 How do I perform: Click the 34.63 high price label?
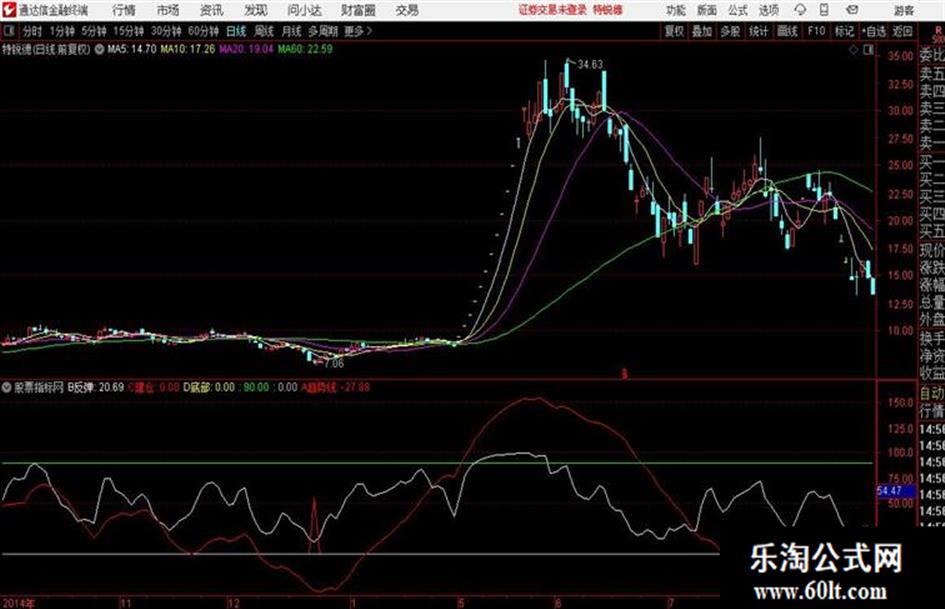(x=590, y=64)
